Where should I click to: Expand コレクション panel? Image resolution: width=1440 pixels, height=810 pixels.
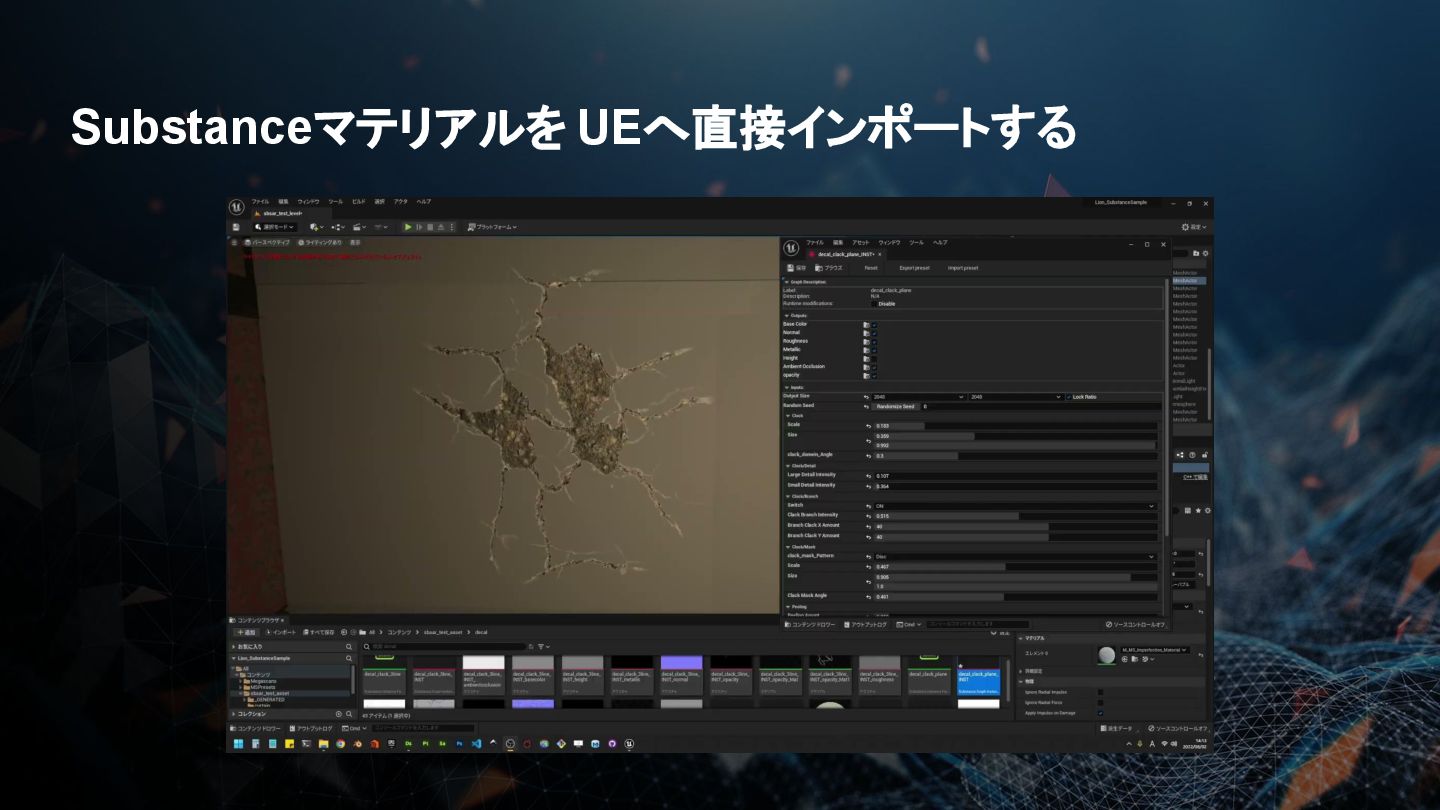pyautogui.click(x=235, y=714)
